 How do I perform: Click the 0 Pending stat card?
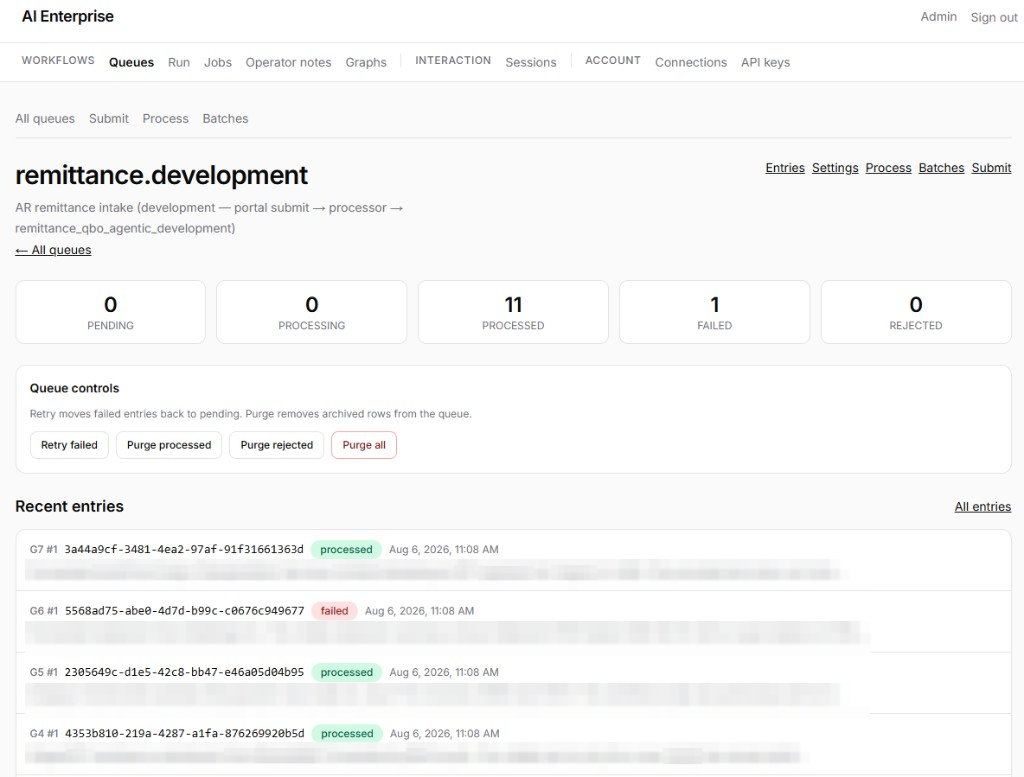(x=110, y=312)
